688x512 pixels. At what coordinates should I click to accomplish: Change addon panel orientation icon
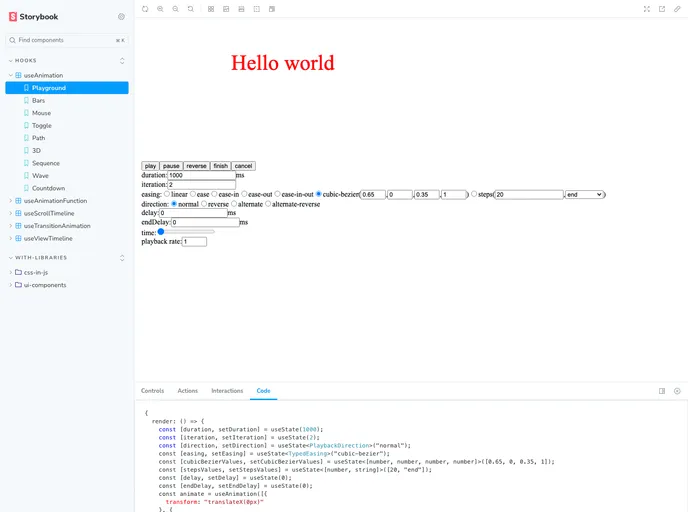tap(662, 391)
